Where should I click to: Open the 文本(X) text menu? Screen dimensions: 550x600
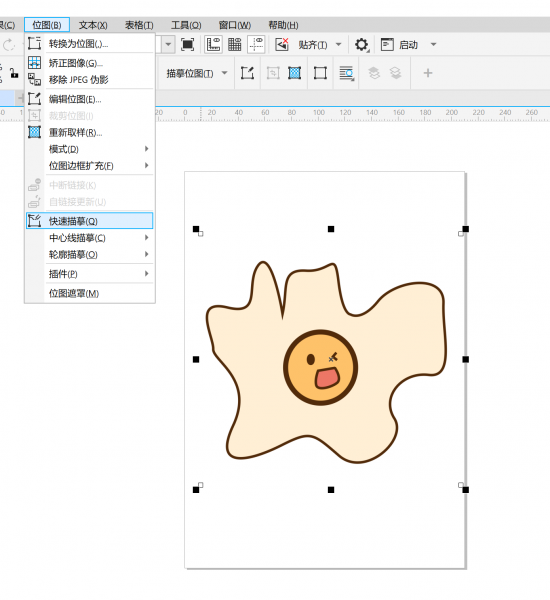coord(93,25)
